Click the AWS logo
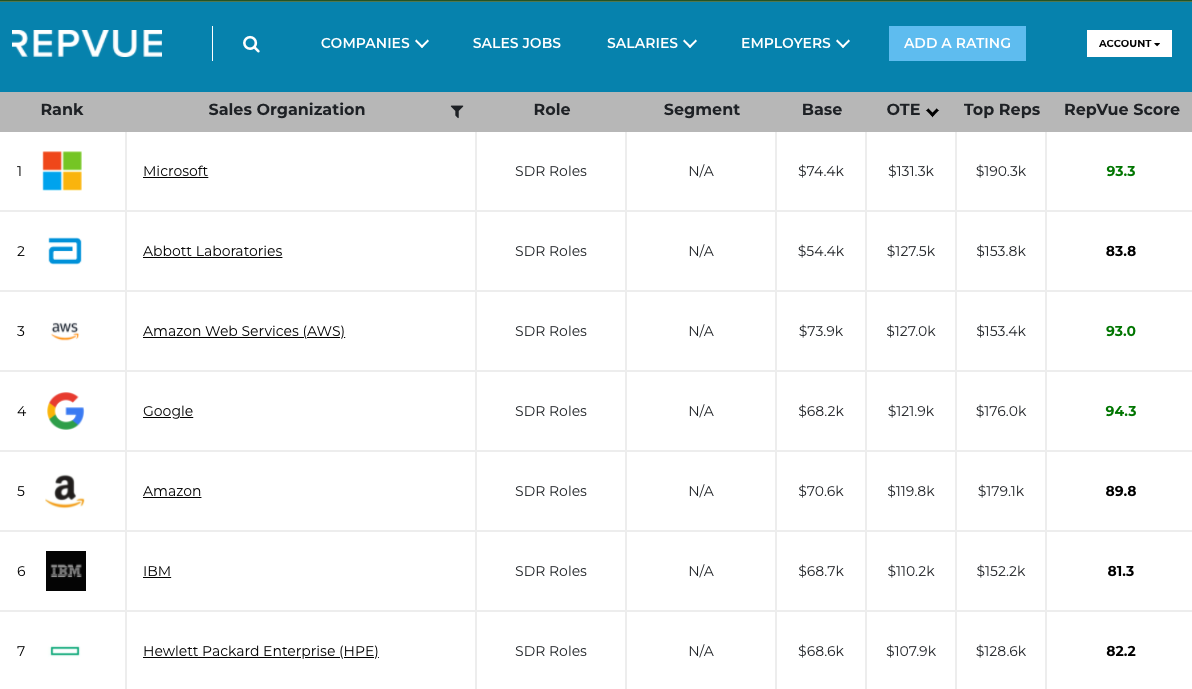This screenshot has height=689, width=1192. coord(65,331)
